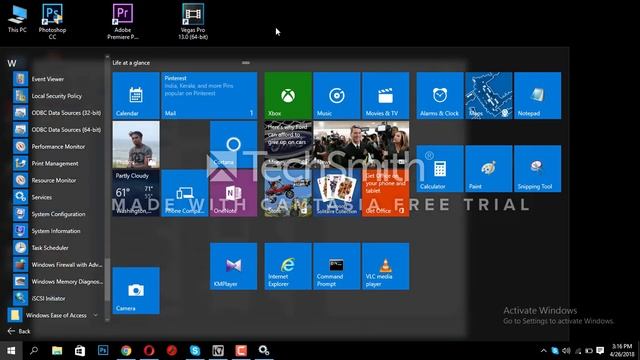The image size is (640, 360).
Task: Click the taskbar clock showing 3:16 PM
Action: point(622,351)
